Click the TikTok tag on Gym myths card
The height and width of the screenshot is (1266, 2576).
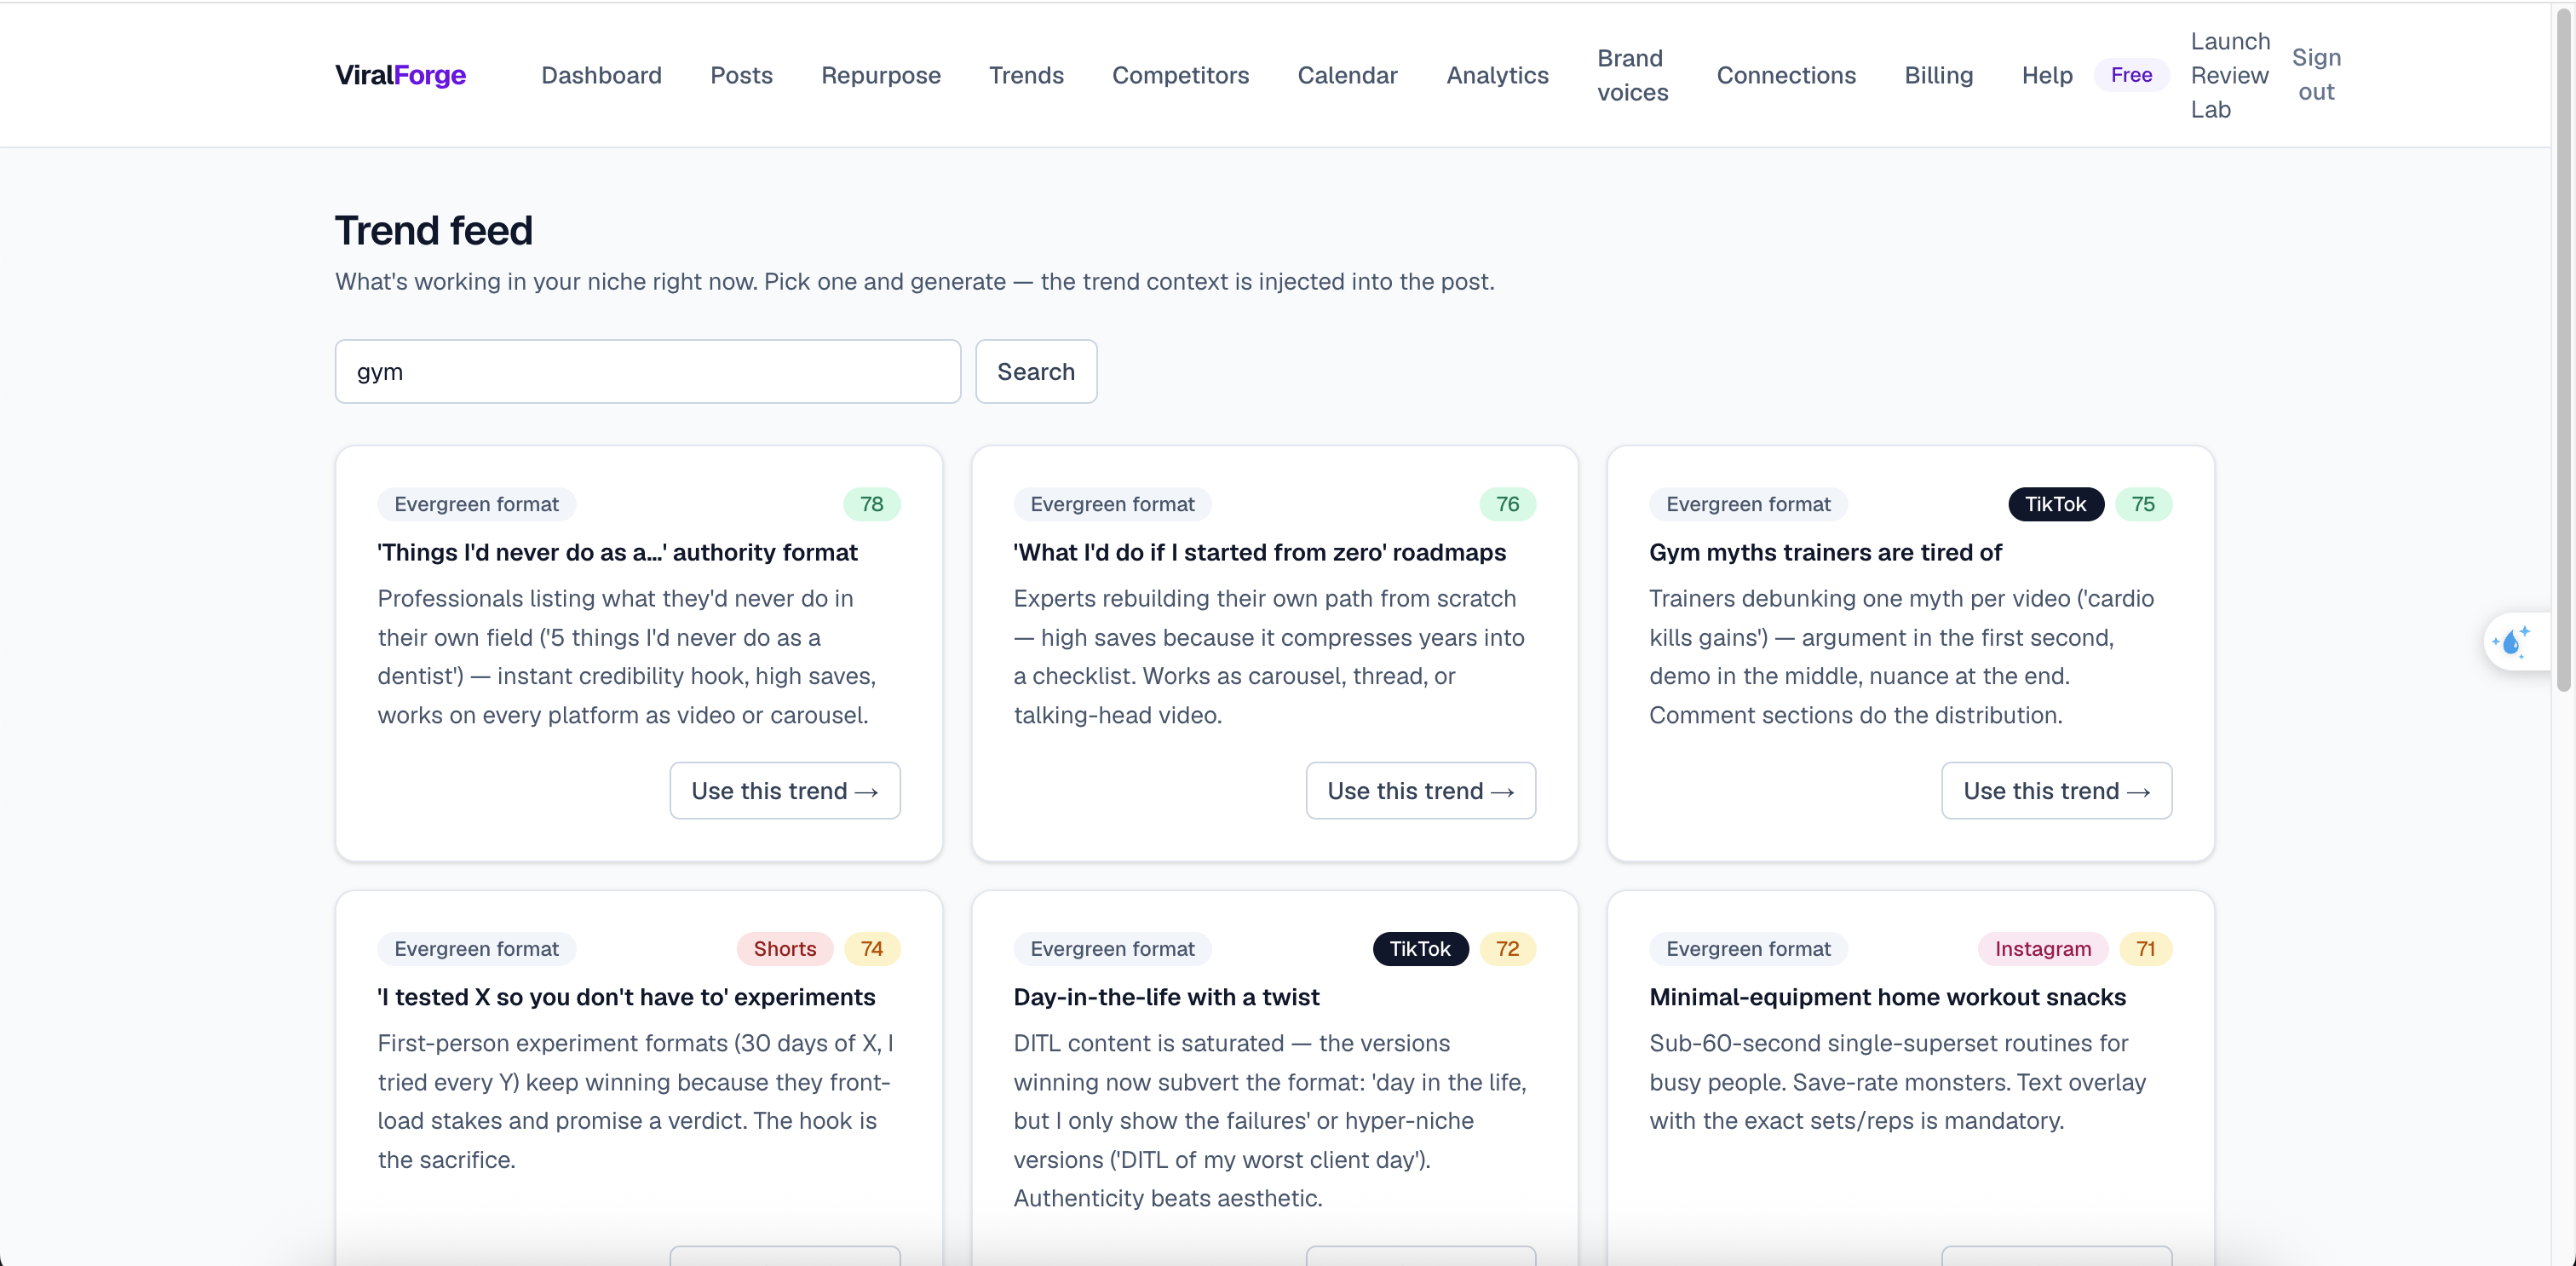point(2055,504)
